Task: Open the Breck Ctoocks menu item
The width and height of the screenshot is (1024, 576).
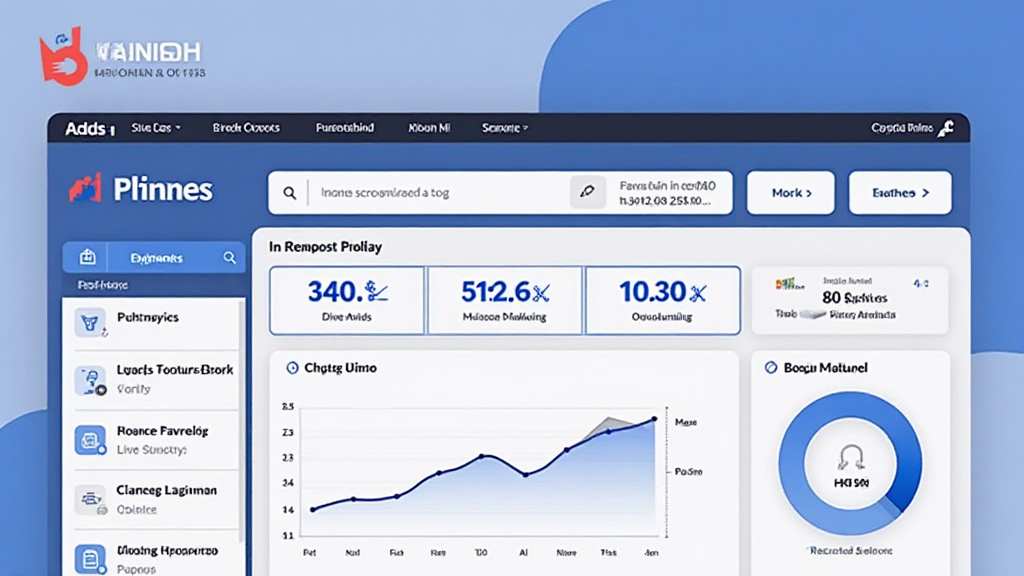Action: (246, 128)
